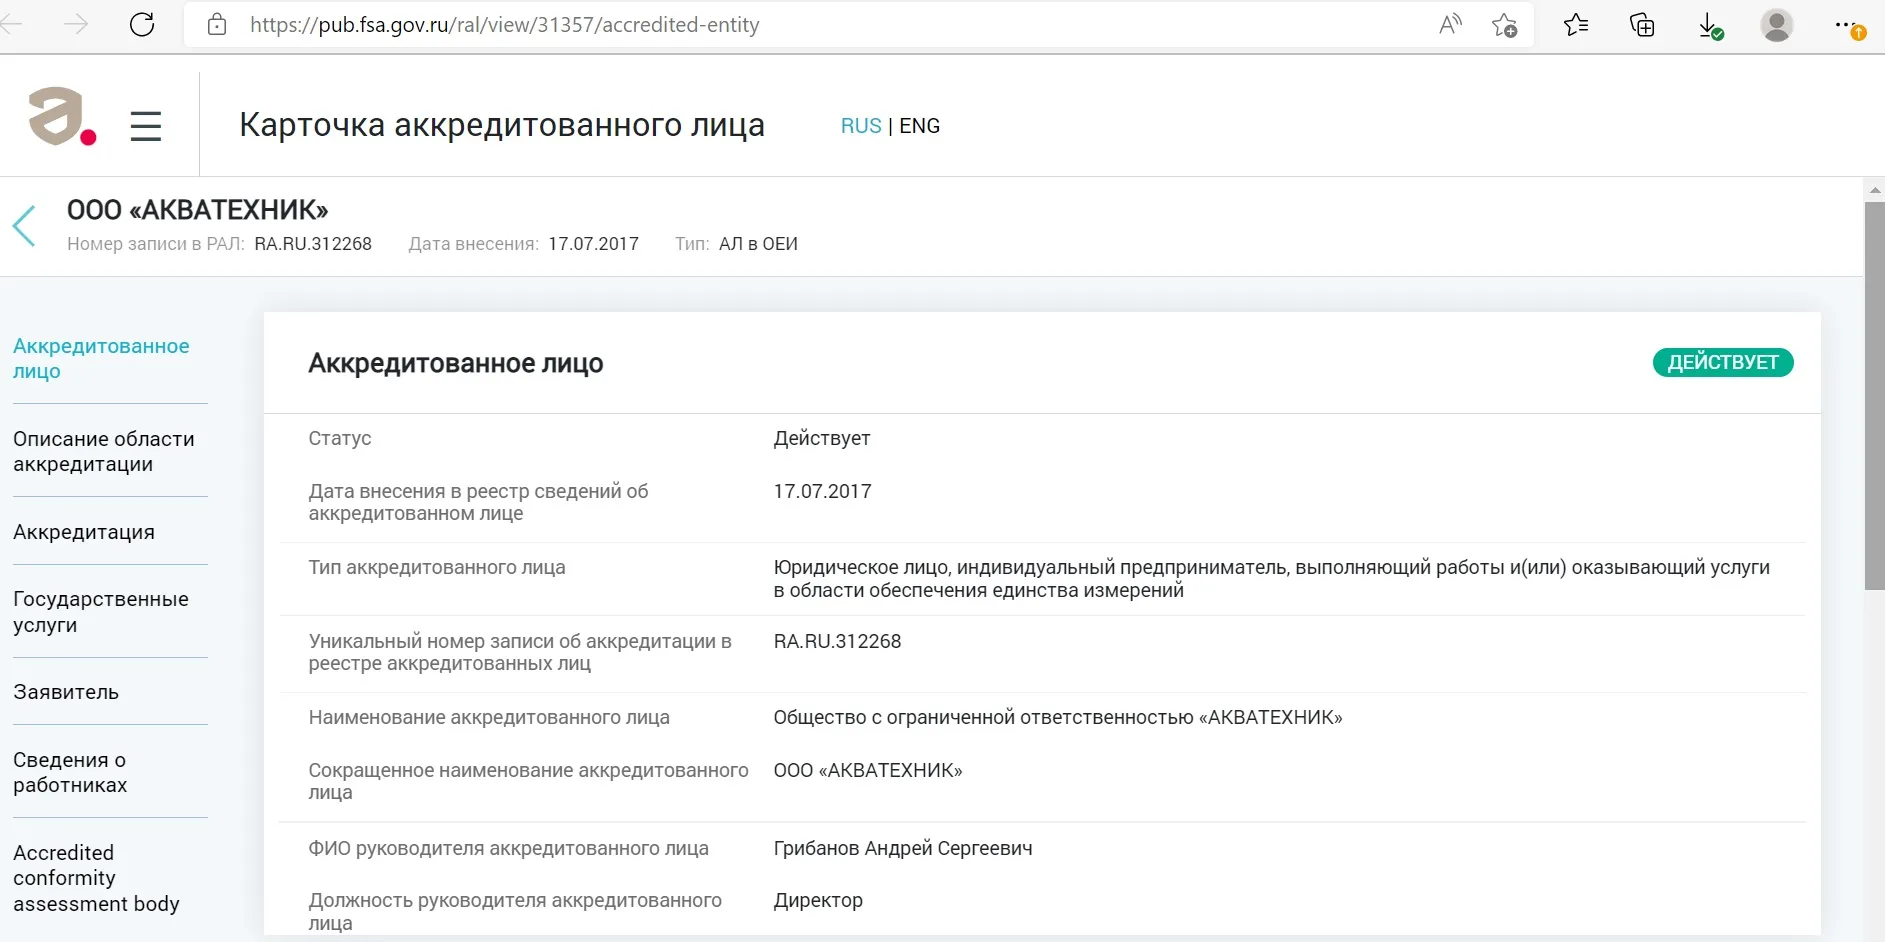Viewport: 1885px width, 942px height.
Task: Click the ДЕЙСТВУЕТ status badge
Action: [1722, 362]
